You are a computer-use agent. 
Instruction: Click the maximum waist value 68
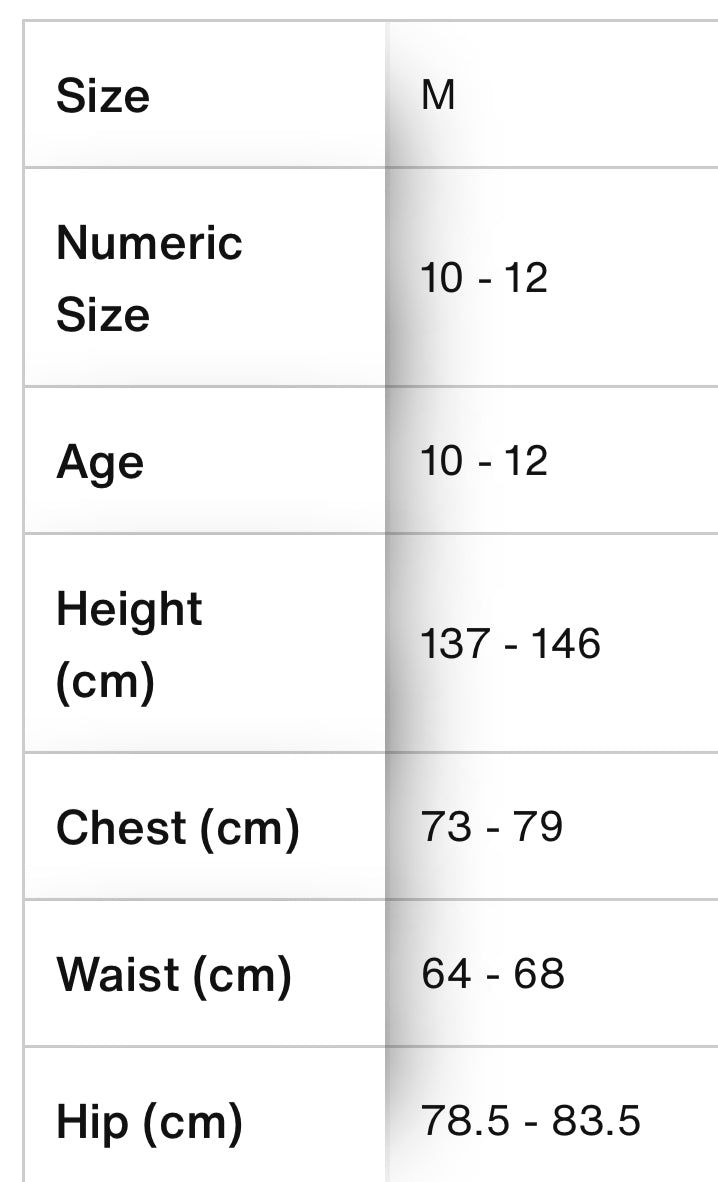[542, 974]
